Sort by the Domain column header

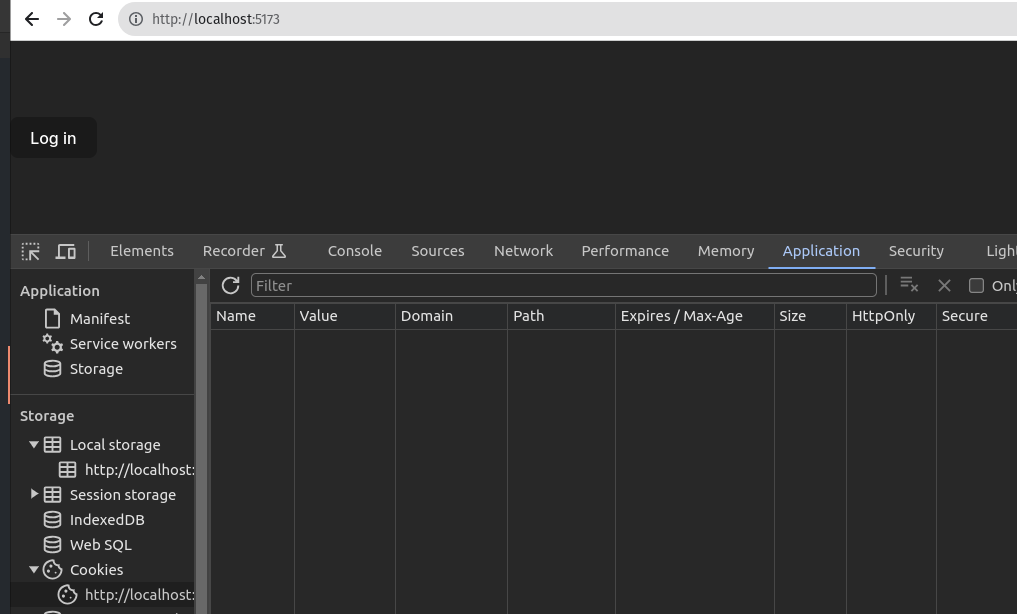(x=451, y=316)
